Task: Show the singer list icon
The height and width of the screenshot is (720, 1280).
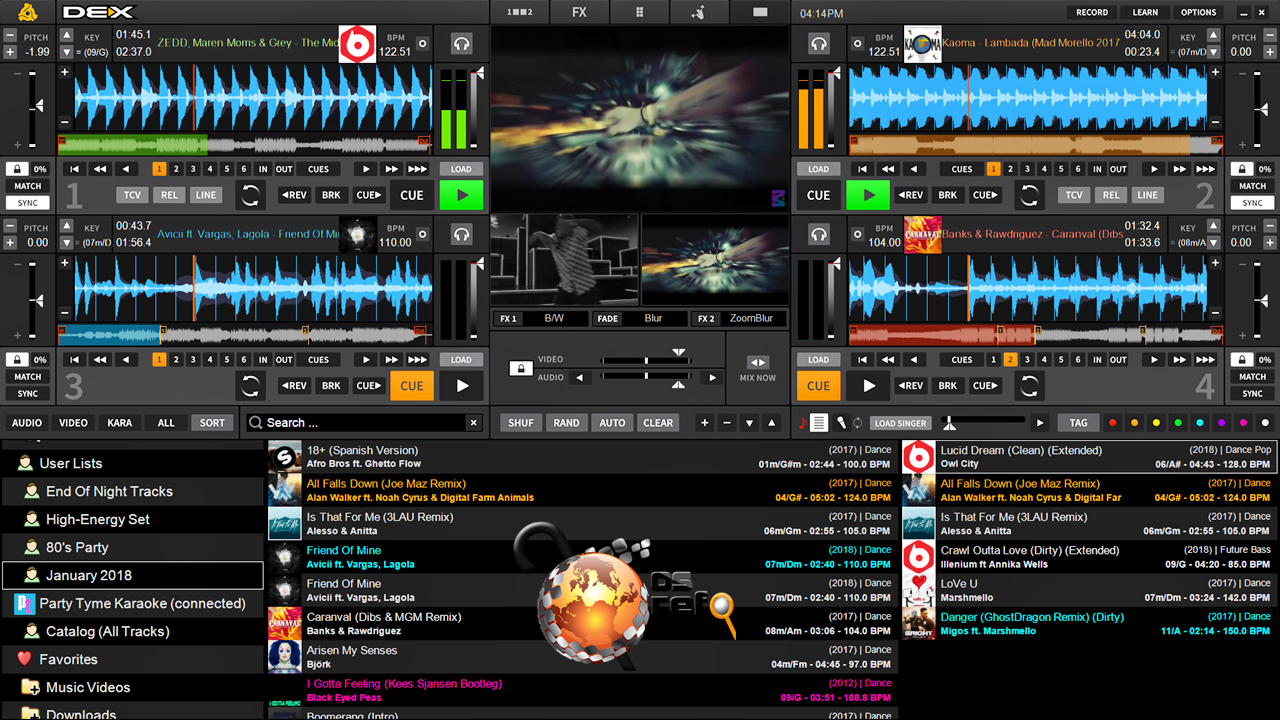Action: pyautogui.click(x=819, y=423)
